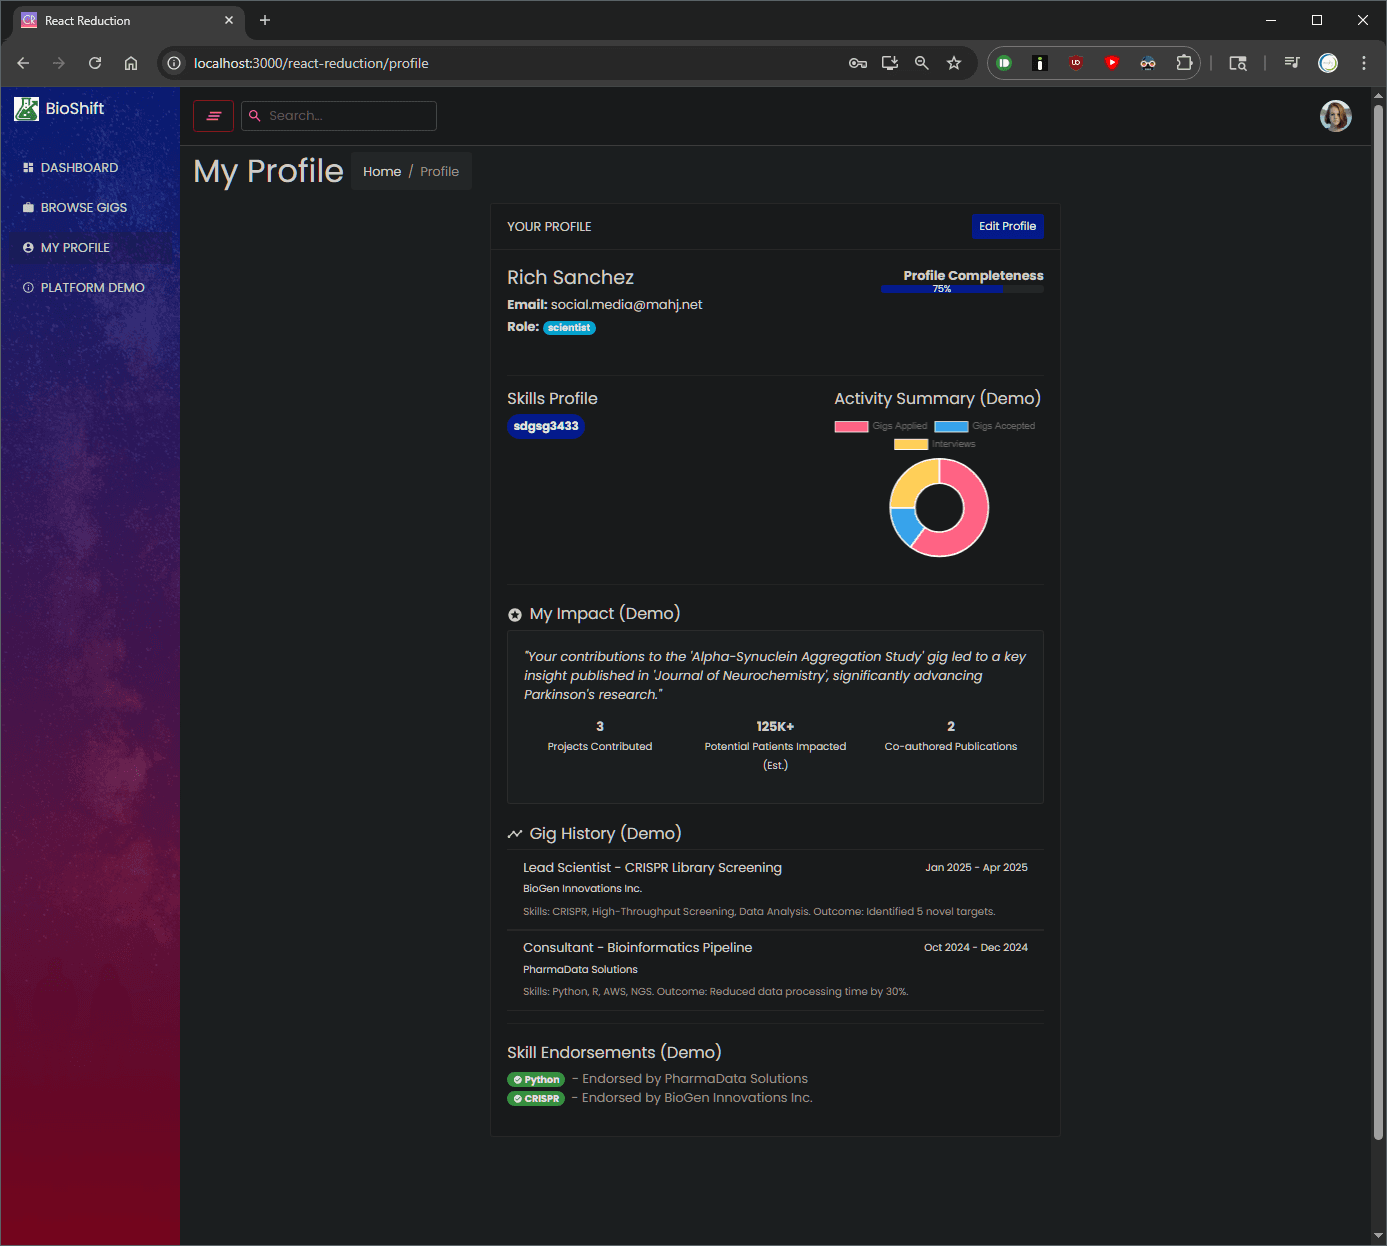Click the Profile Completeness progress bar

pos(961,289)
